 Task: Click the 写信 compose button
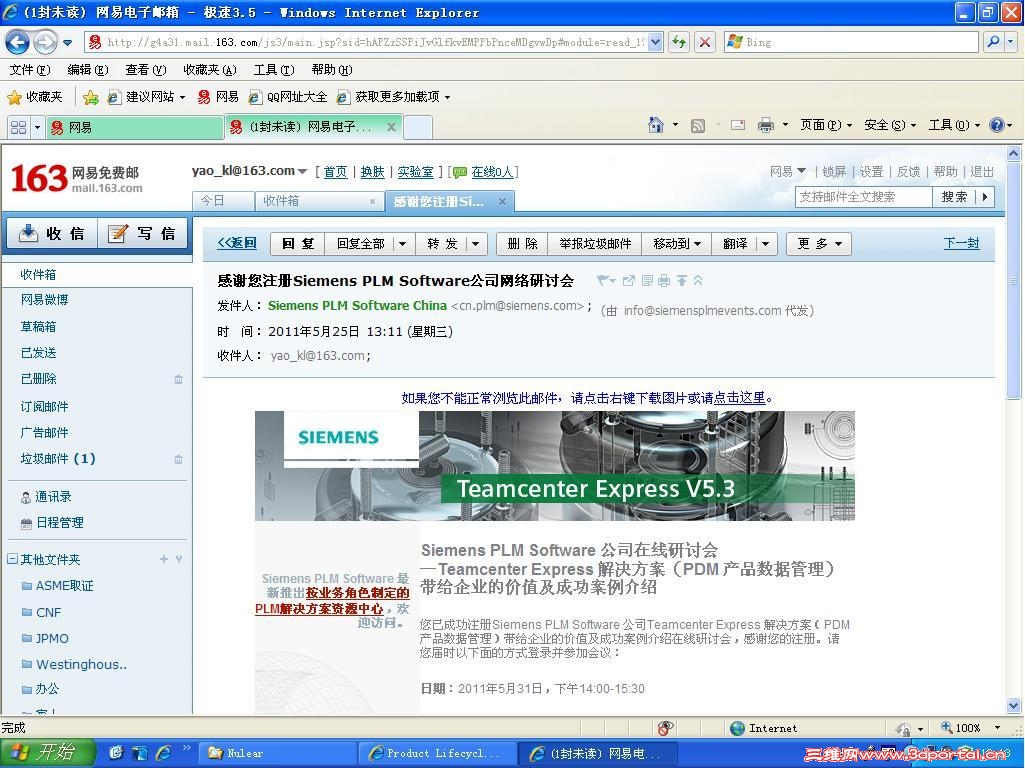143,233
